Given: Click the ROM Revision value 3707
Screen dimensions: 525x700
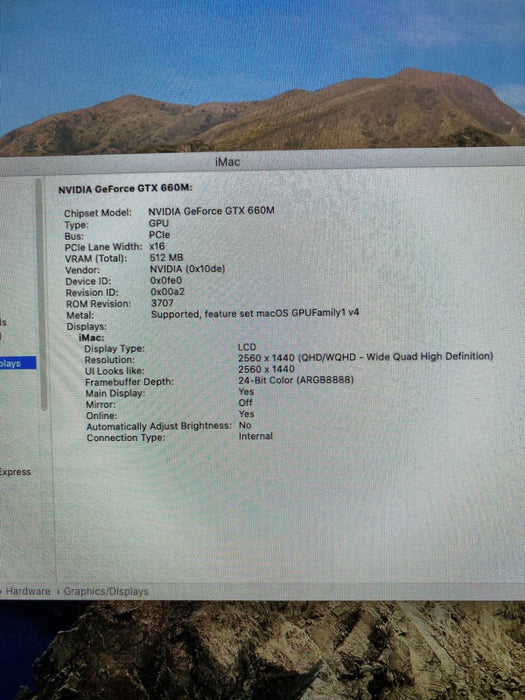Looking at the screenshot, I should [162, 303].
